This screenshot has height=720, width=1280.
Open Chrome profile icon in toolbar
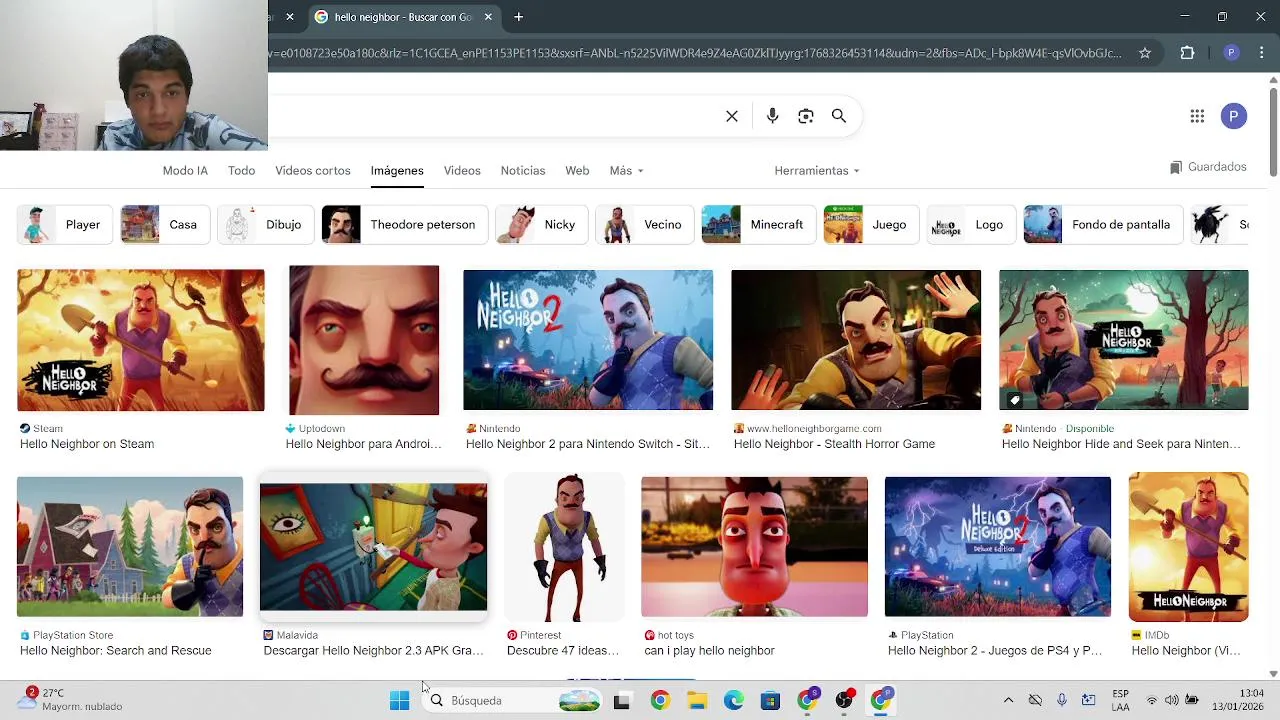coord(1232,53)
